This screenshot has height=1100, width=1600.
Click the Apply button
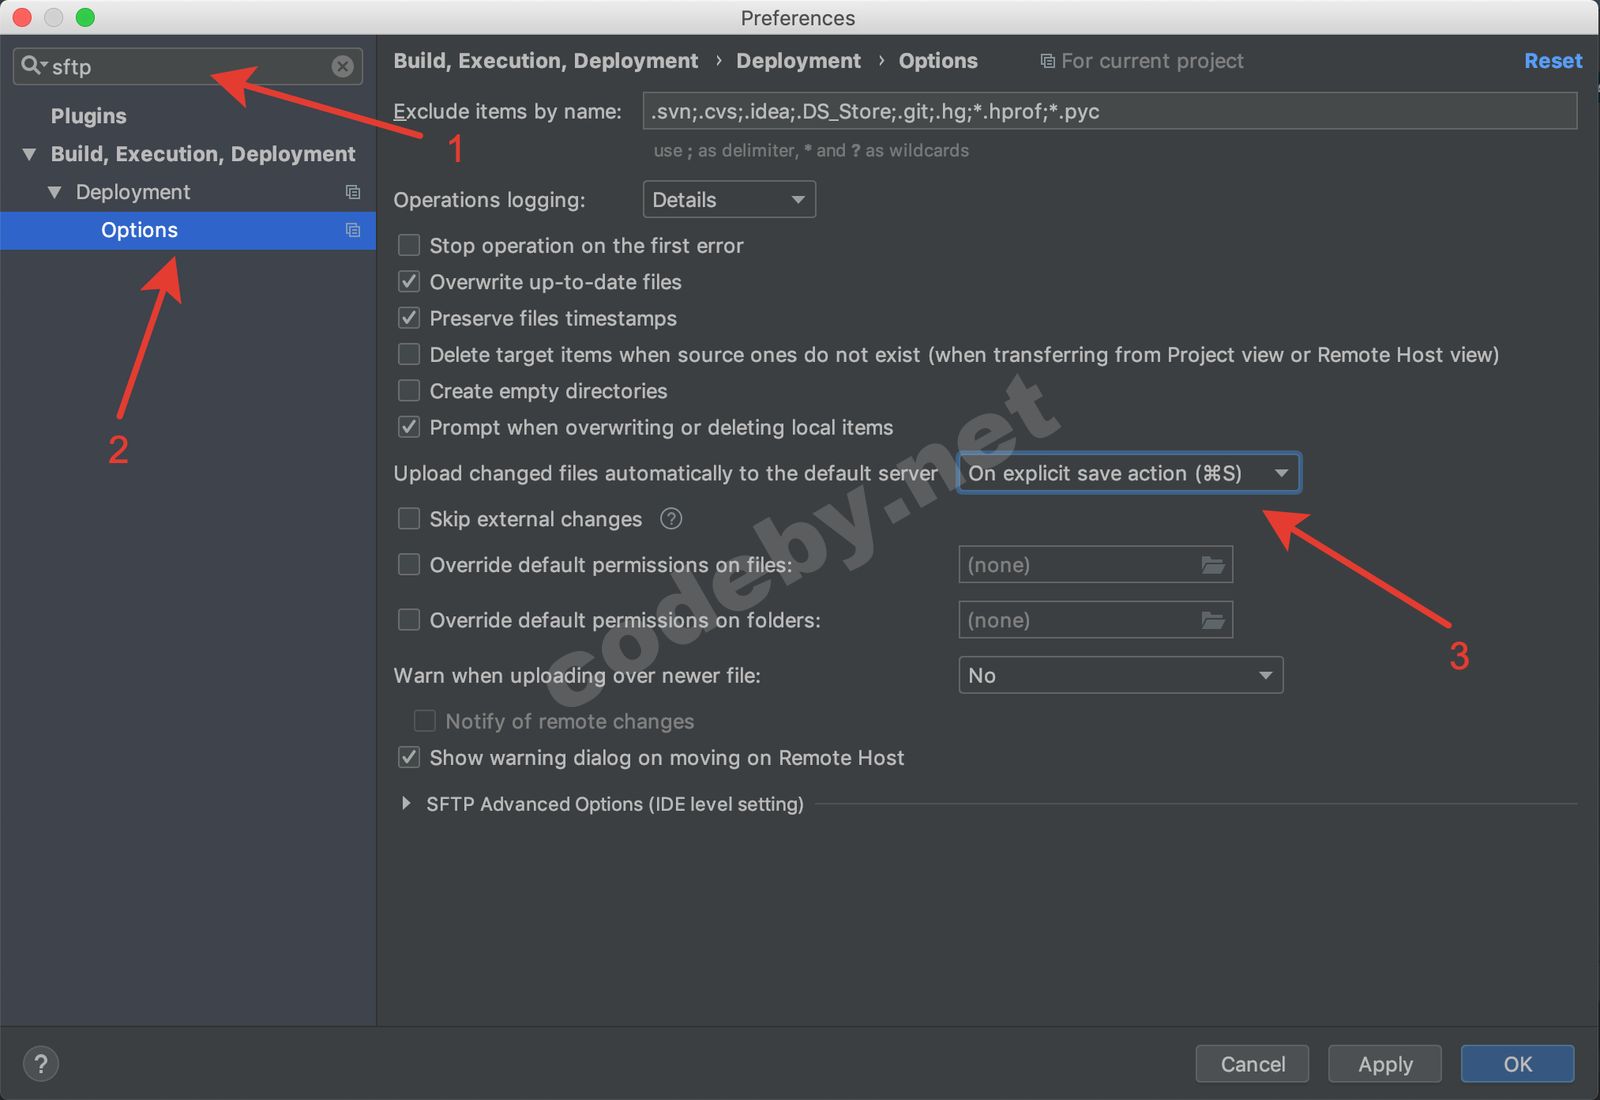1385,1064
